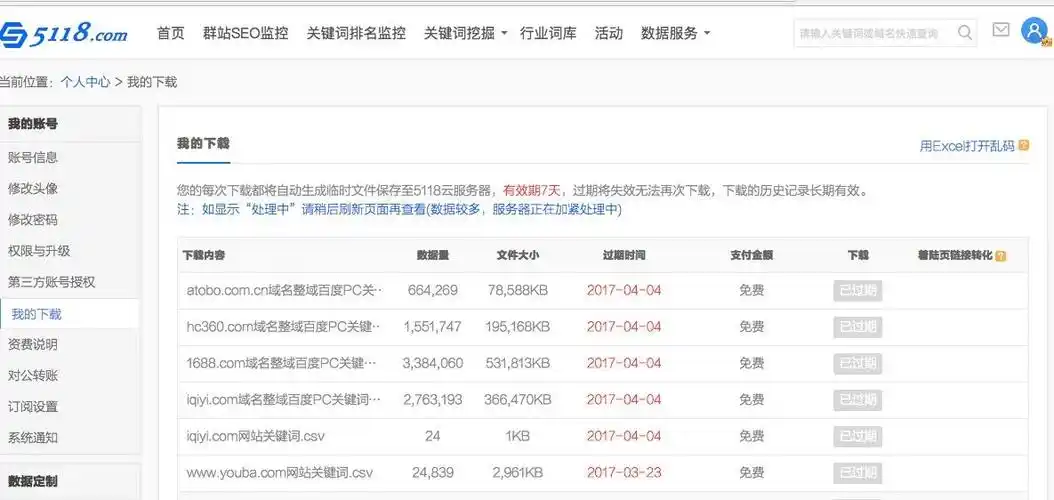Click atobo.com.cn域名整域 download name

pos(284,290)
